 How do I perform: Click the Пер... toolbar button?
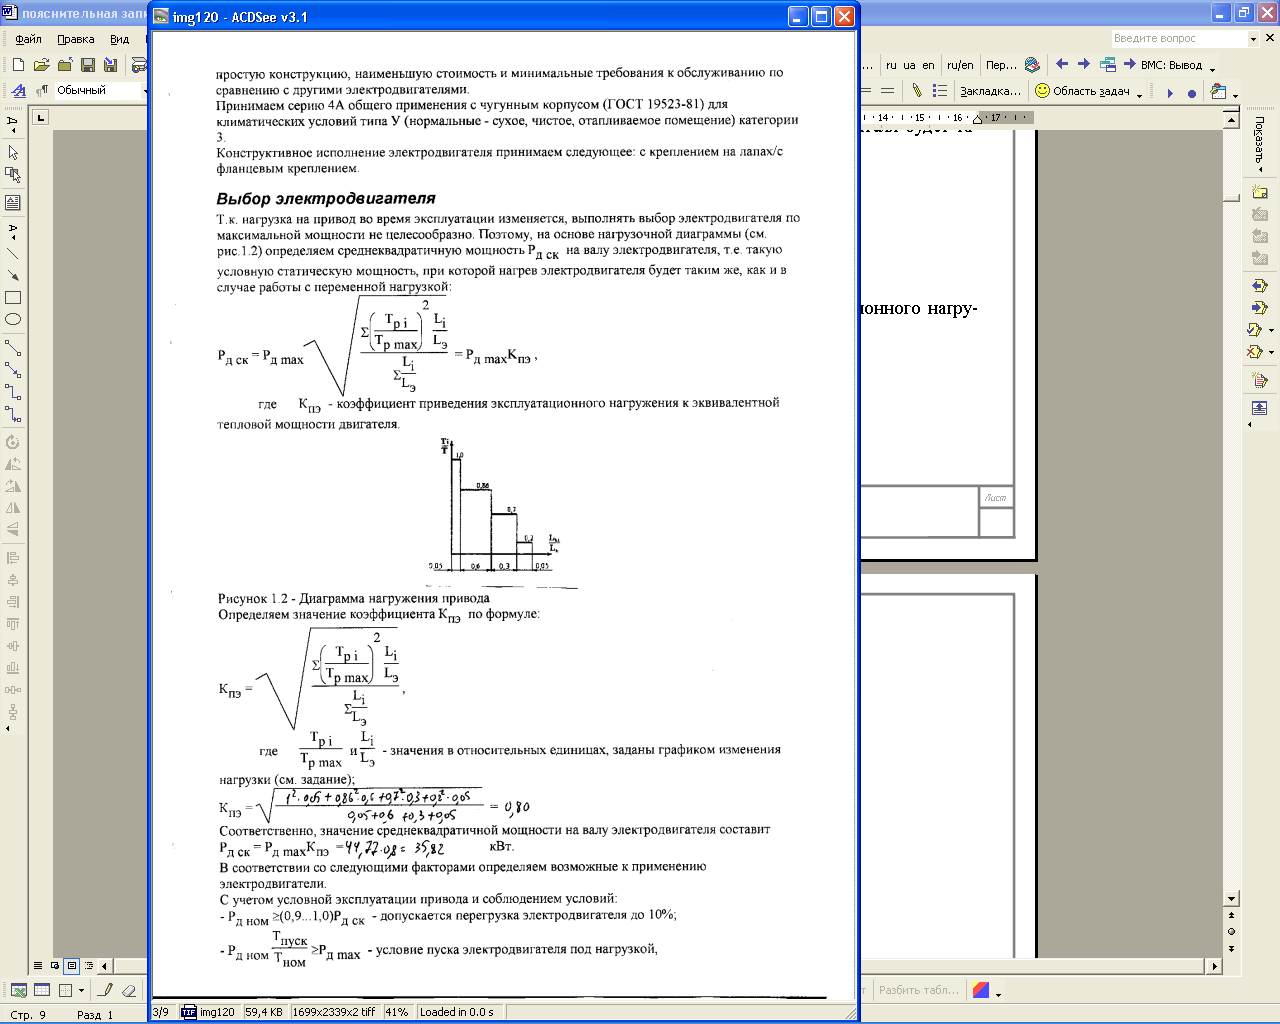(1001, 65)
